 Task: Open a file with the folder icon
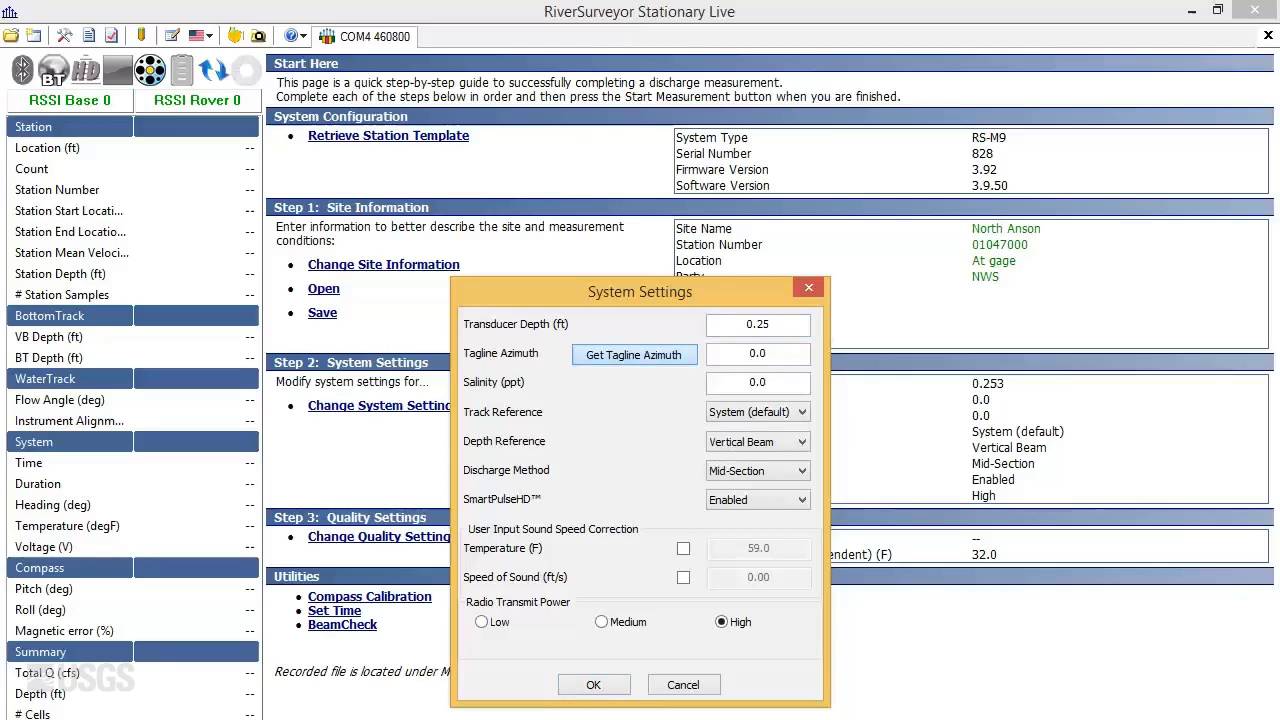(11, 36)
